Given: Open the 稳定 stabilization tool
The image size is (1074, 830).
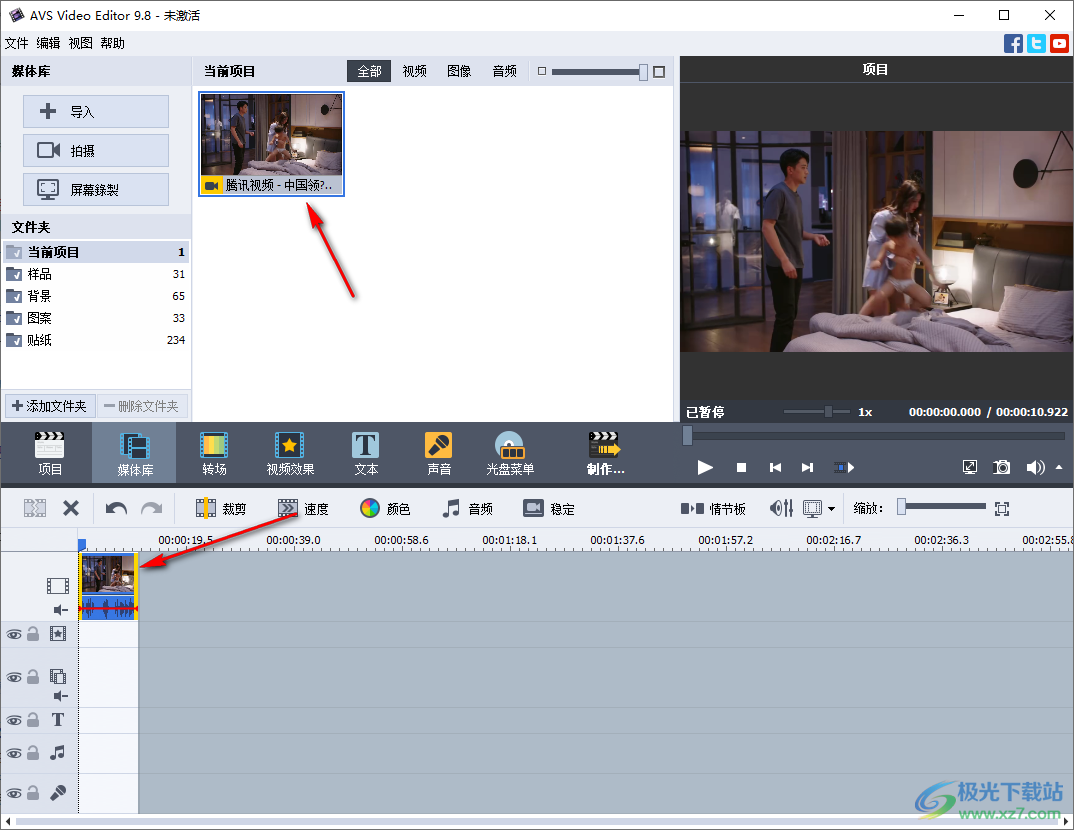Looking at the screenshot, I should [x=549, y=508].
